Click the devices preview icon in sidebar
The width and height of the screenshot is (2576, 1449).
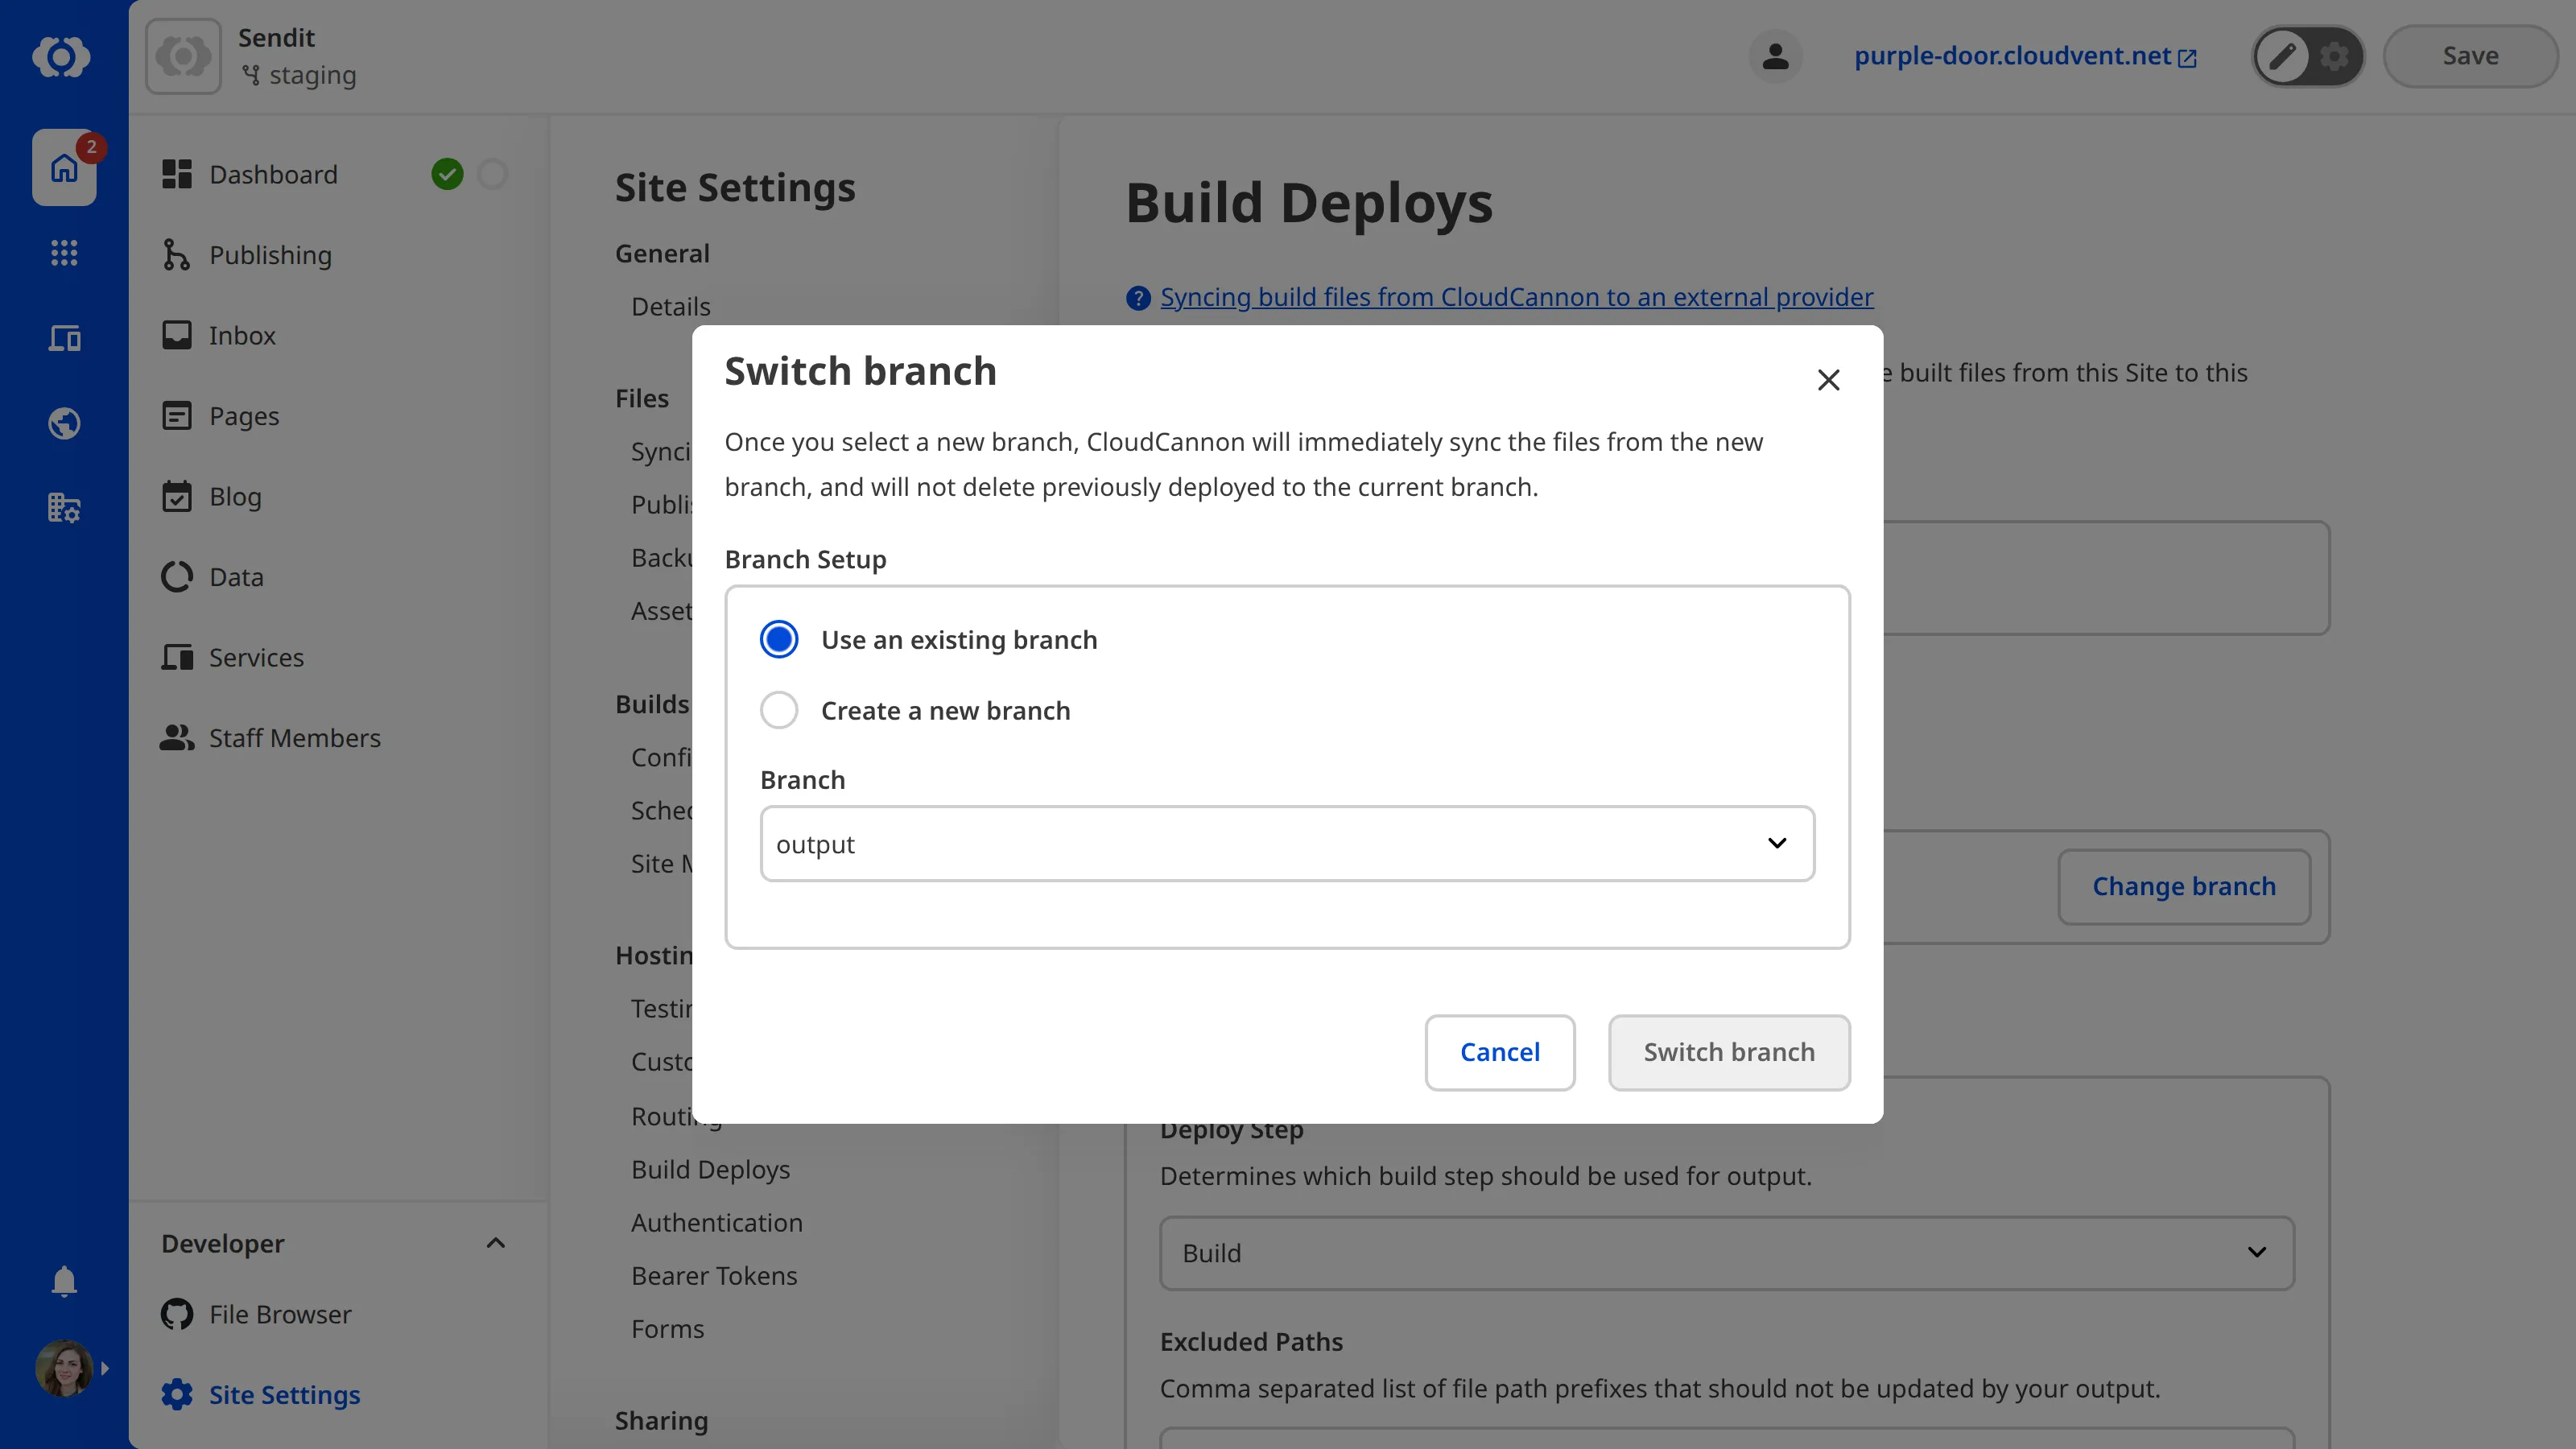coord(63,338)
